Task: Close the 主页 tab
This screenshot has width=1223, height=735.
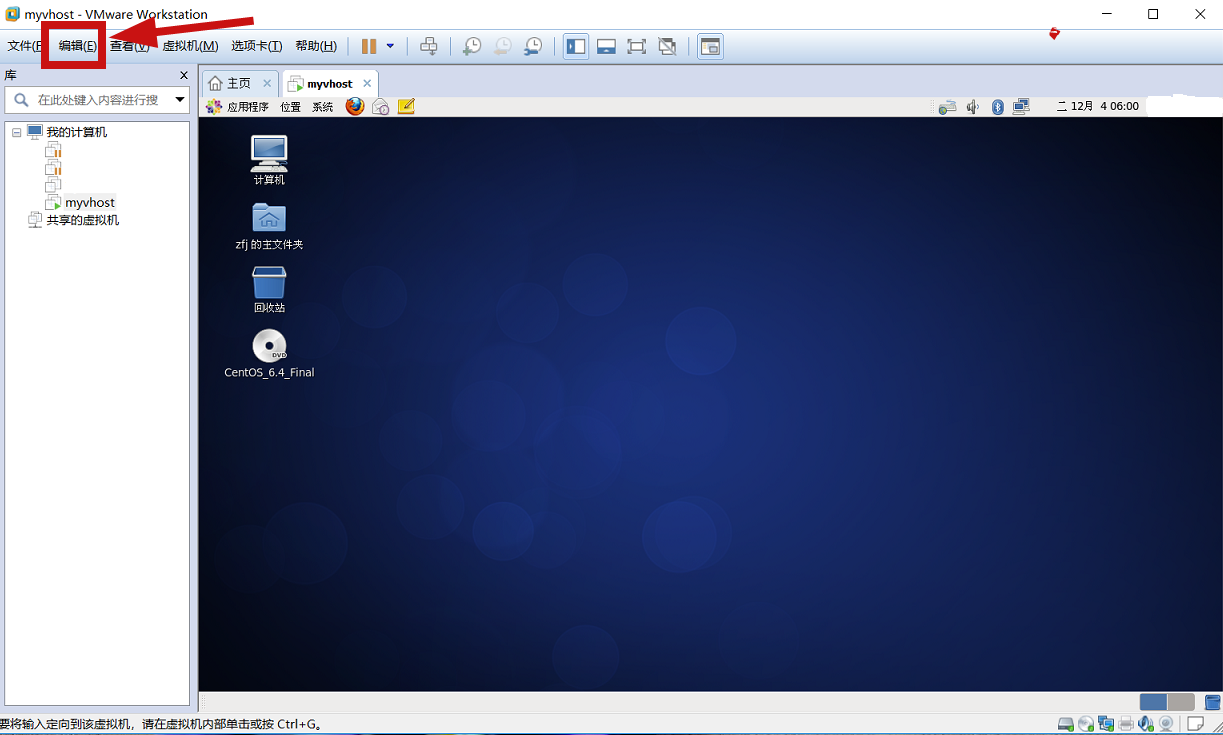Action: [267, 83]
